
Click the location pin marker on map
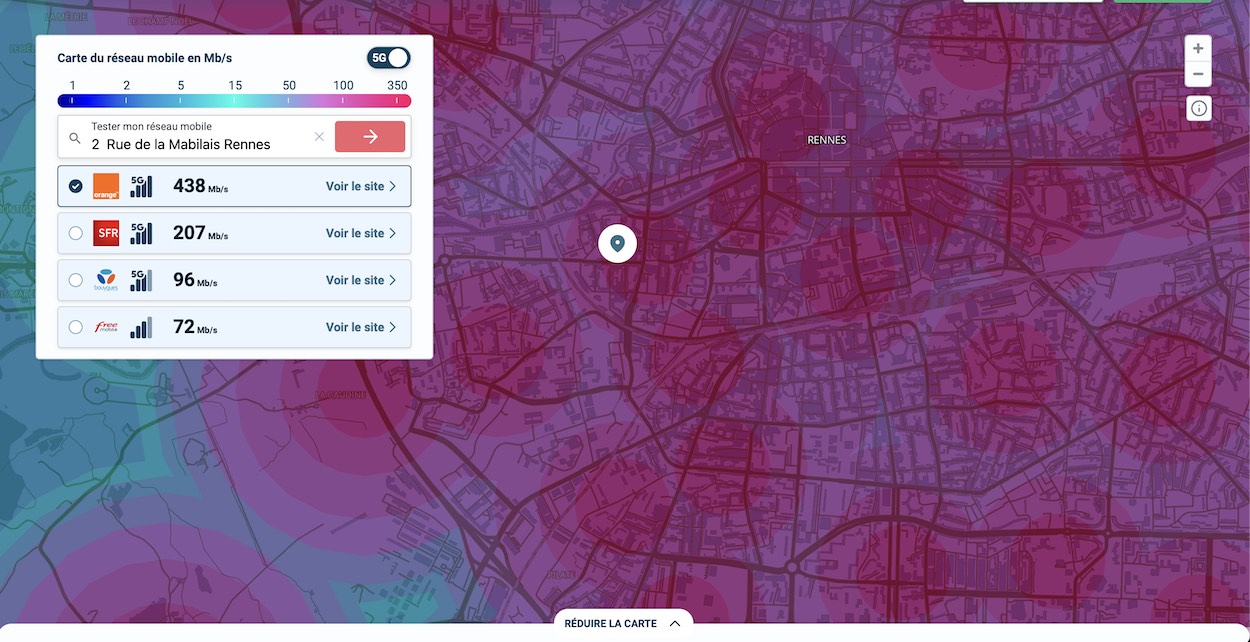pyautogui.click(x=617, y=243)
